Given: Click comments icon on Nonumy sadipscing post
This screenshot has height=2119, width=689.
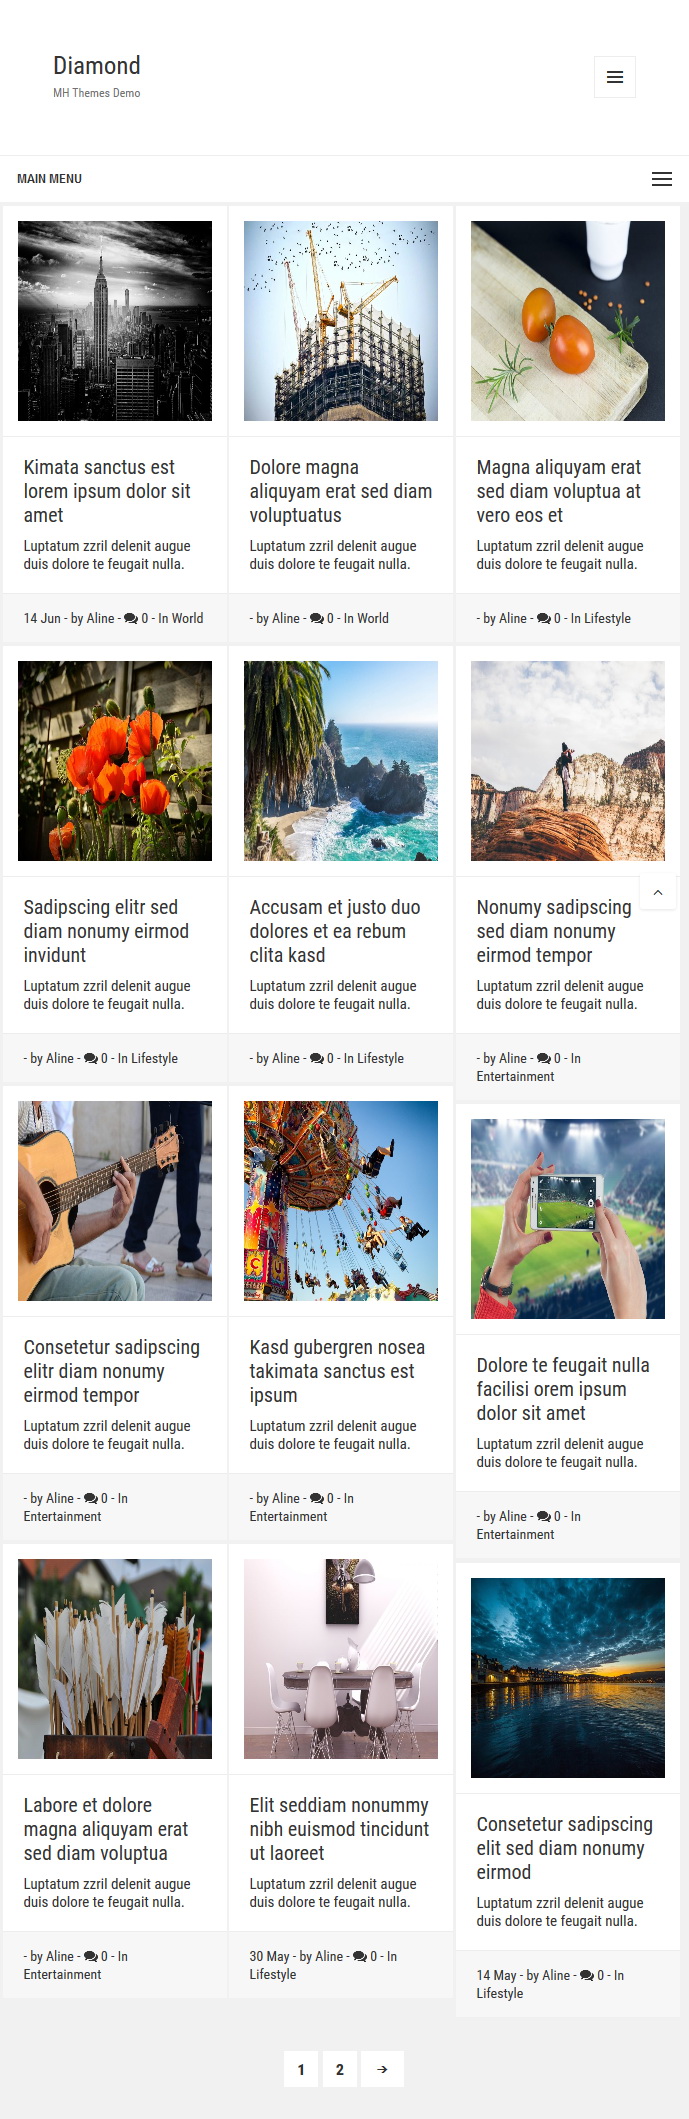Looking at the screenshot, I should [544, 1058].
